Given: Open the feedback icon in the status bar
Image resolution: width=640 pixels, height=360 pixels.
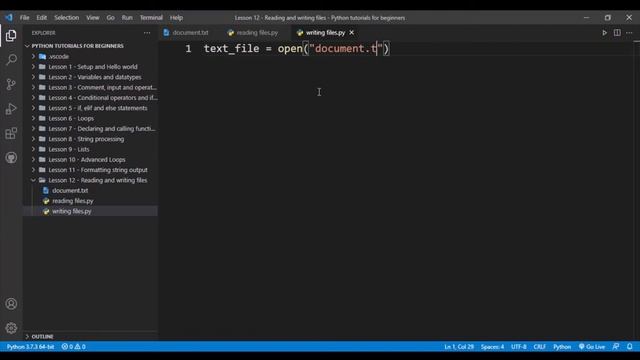Looking at the screenshot, I should point(616,347).
